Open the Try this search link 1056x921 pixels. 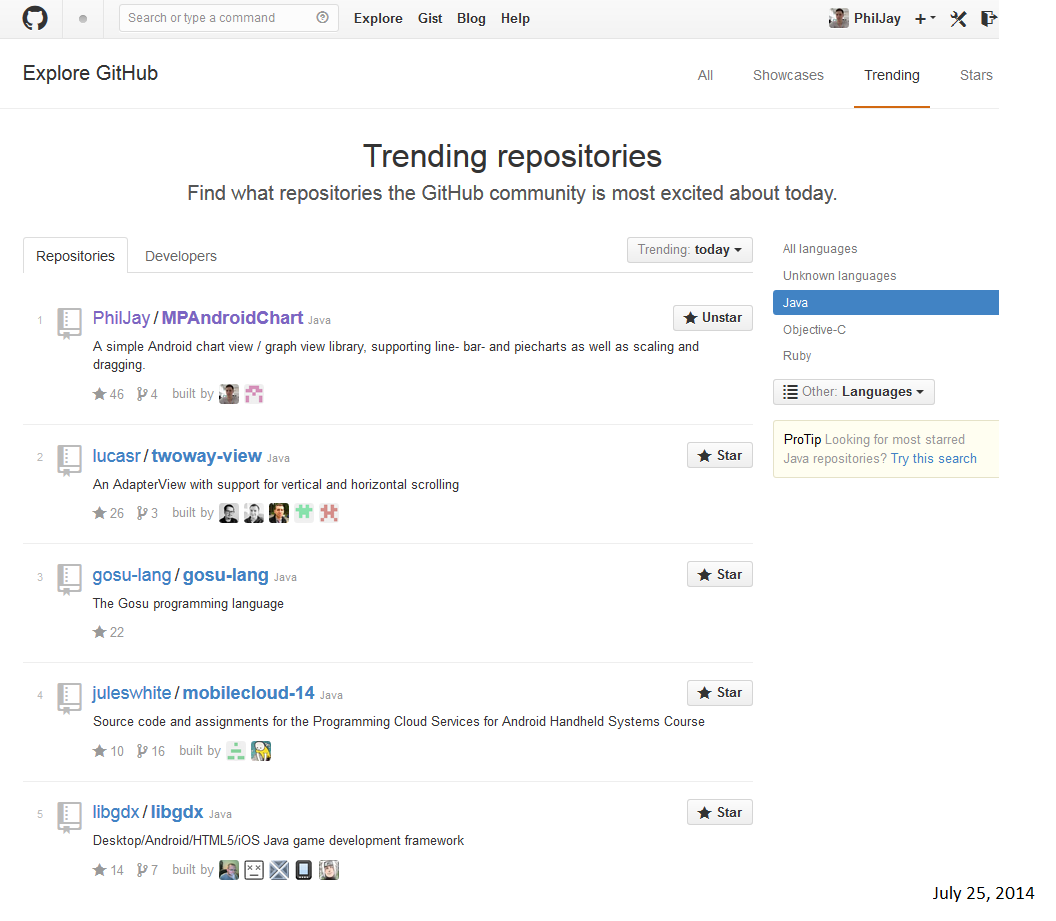933,458
